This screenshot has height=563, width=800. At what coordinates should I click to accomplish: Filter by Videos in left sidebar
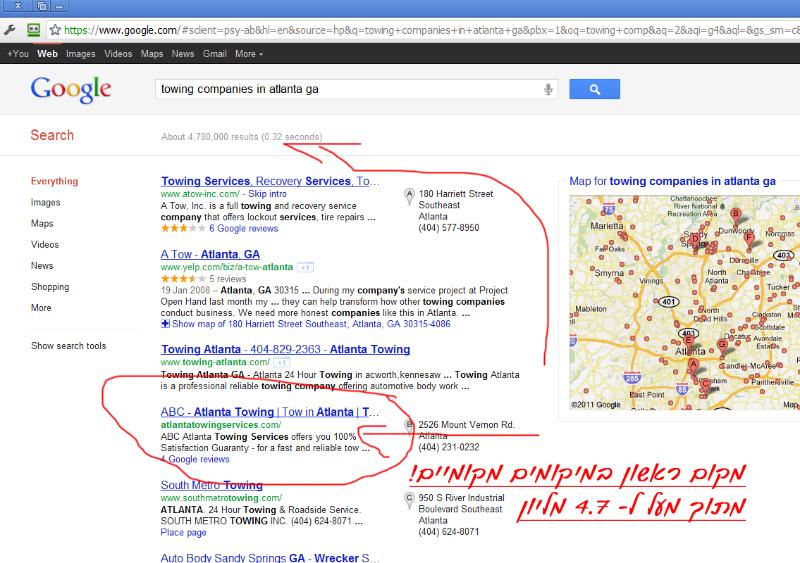[x=45, y=244]
